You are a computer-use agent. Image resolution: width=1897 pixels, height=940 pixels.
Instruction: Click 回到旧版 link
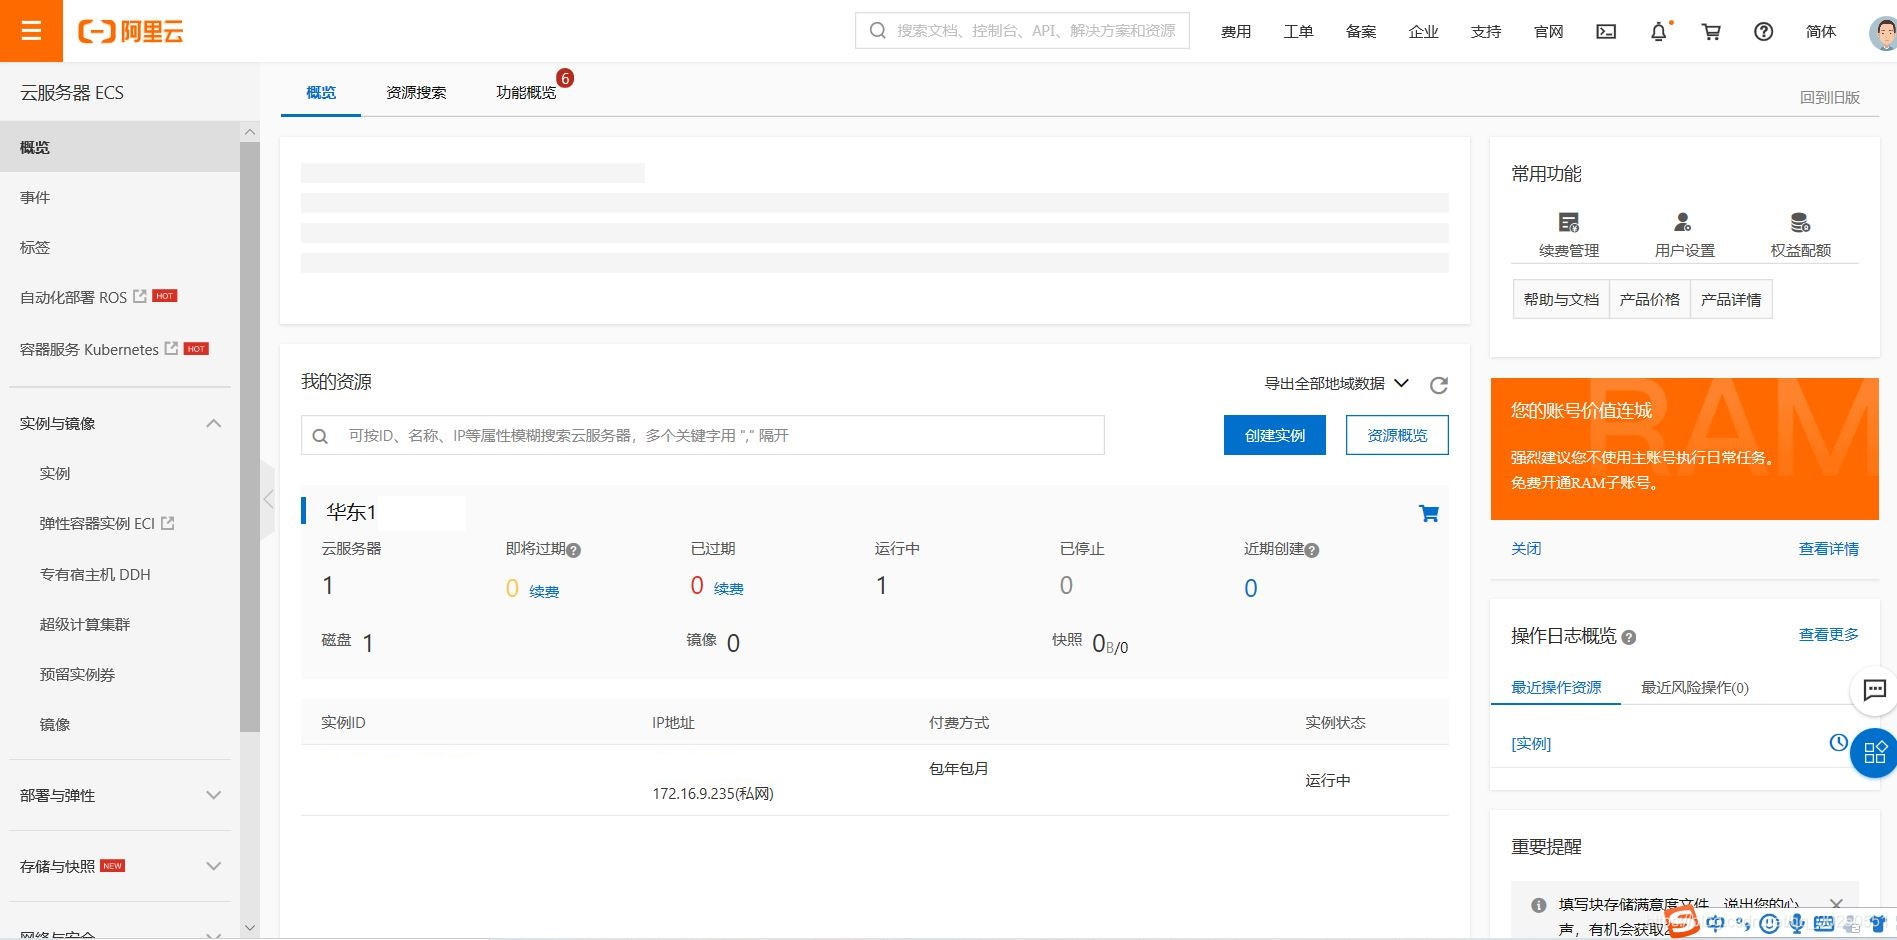tap(1829, 97)
